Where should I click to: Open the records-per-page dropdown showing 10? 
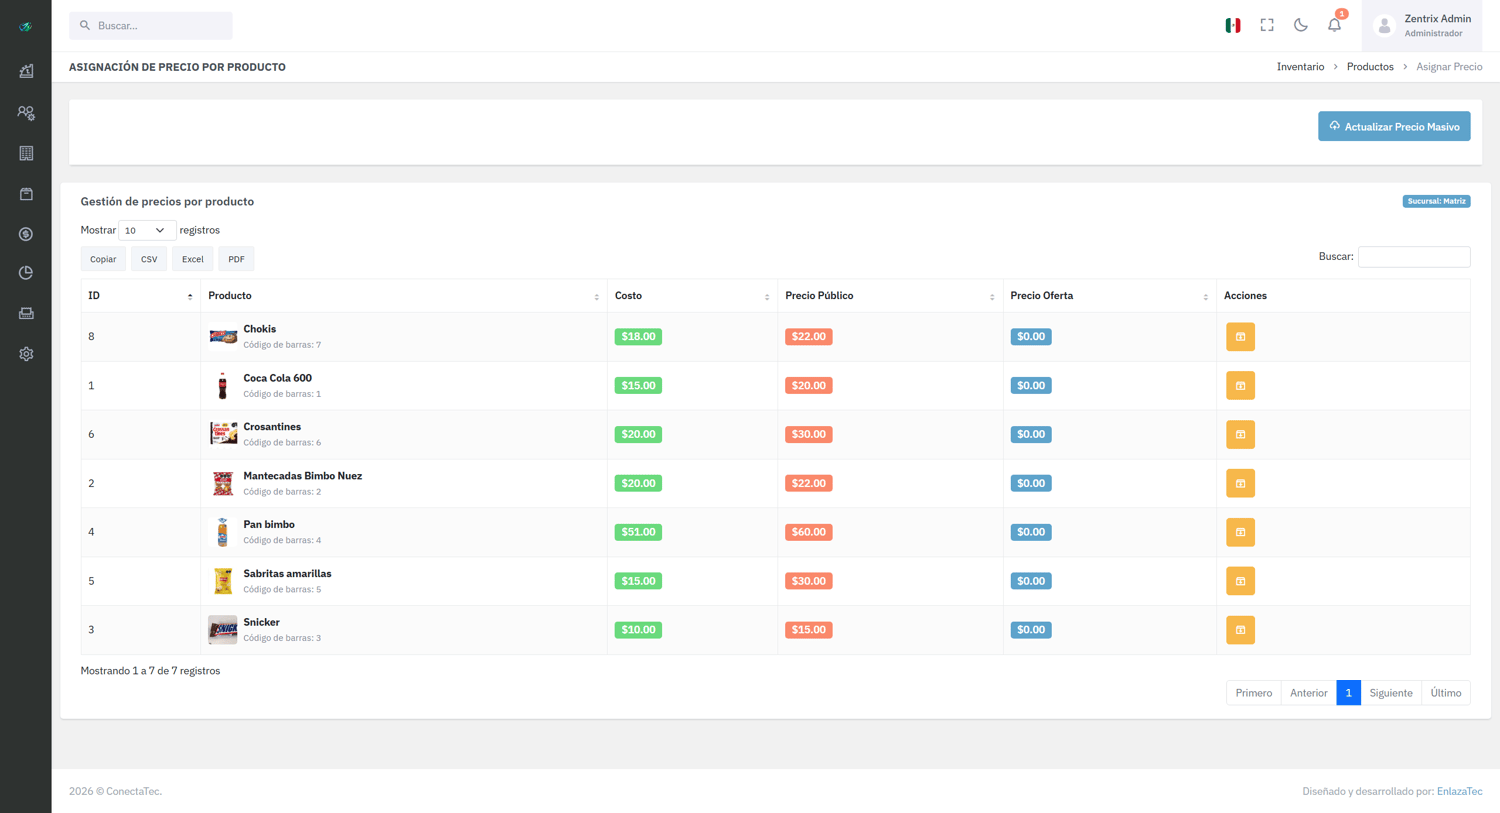point(147,230)
